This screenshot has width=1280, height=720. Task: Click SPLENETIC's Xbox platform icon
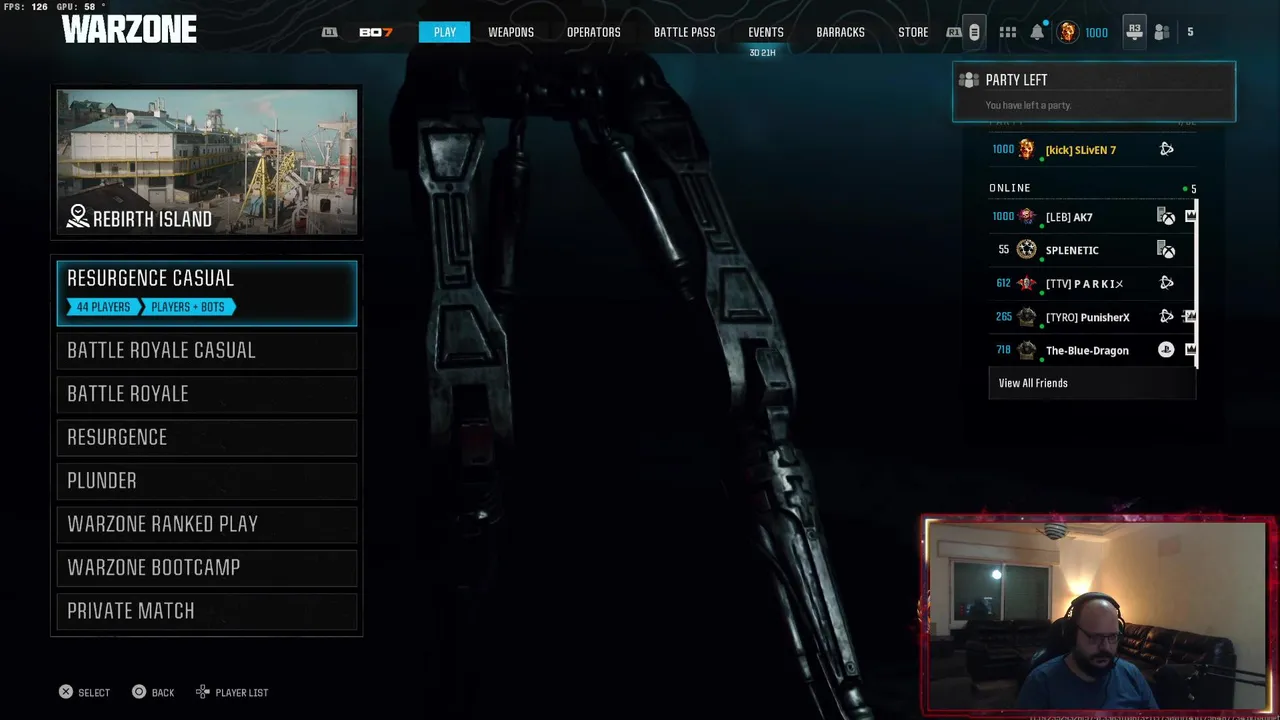[1166, 250]
